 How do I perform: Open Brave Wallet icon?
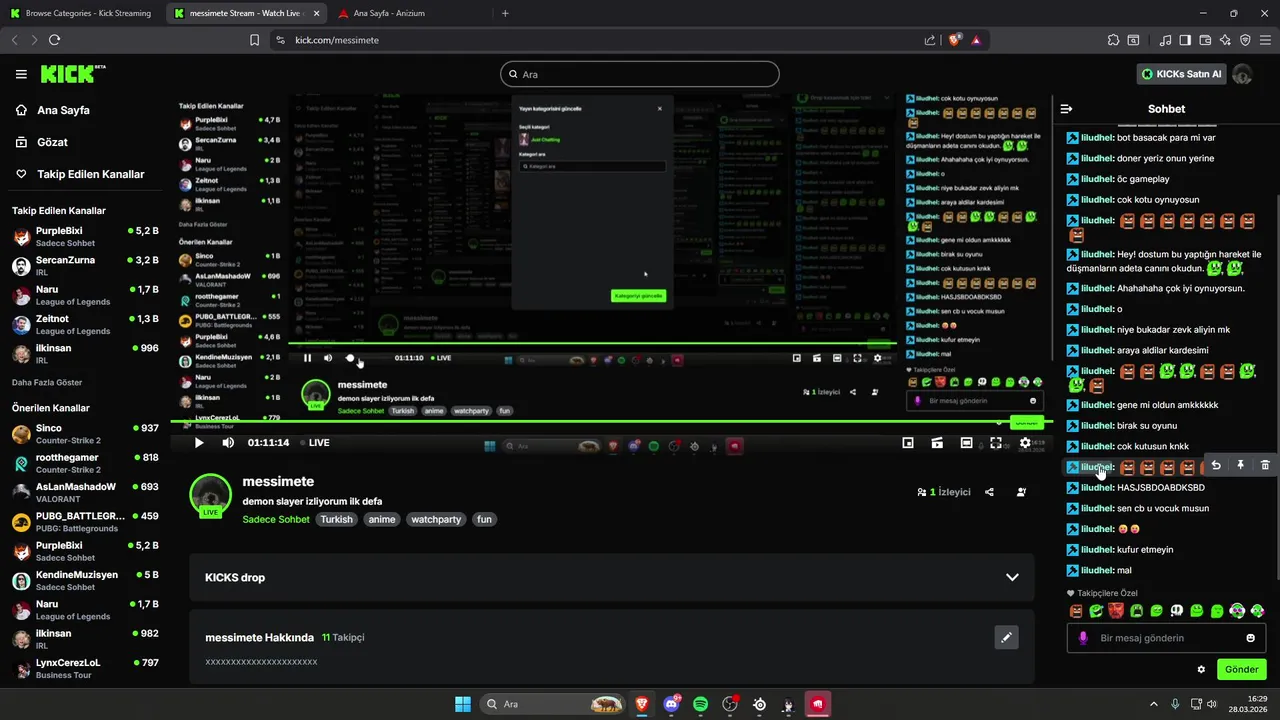1205,40
